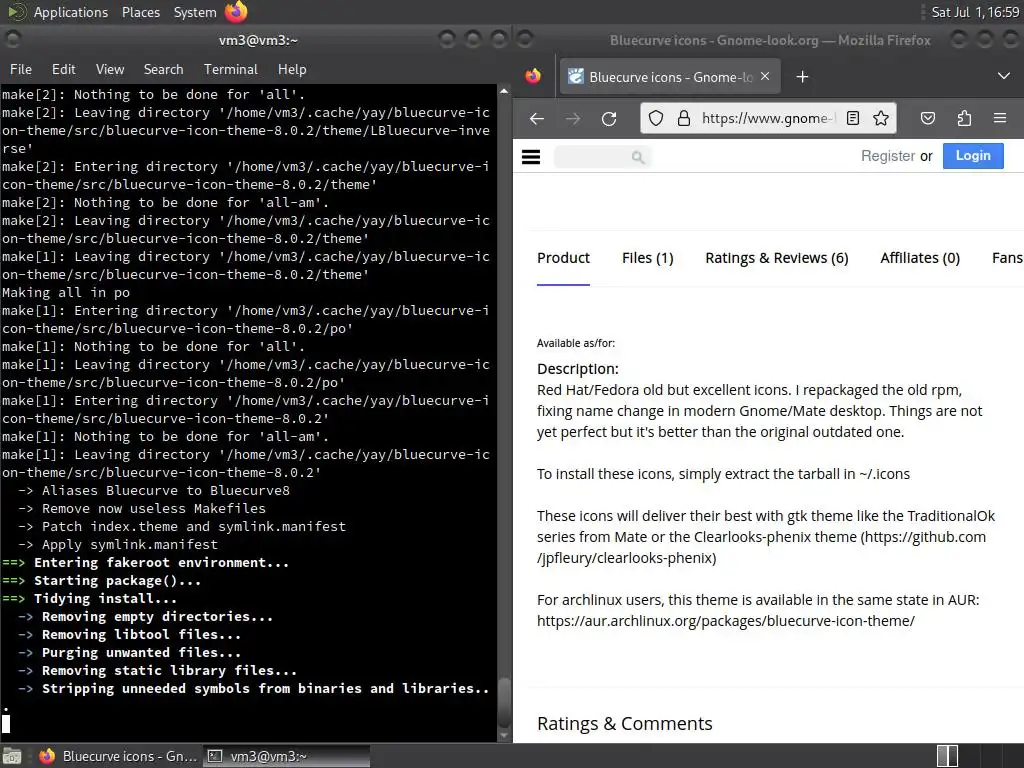Image resolution: width=1024 pixels, height=768 pixels.
Task: Reload the current page
Action: [x=609, y=118]
